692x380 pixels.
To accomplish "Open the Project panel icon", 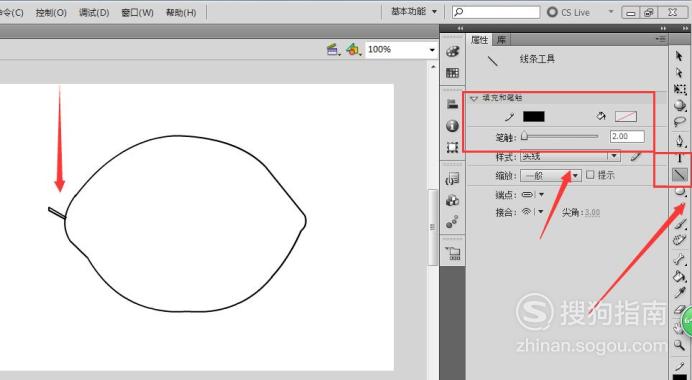I will coord(452,253).
